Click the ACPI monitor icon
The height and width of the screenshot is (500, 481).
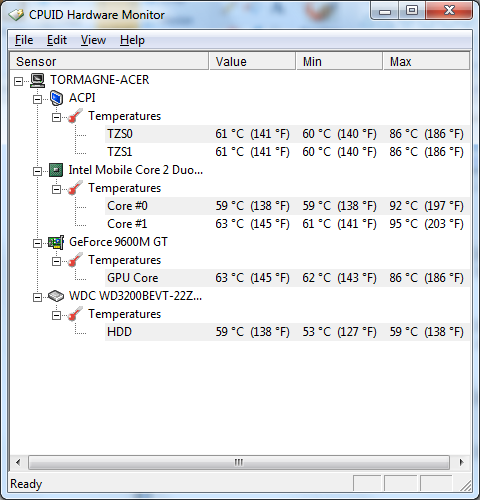(56, 98)
